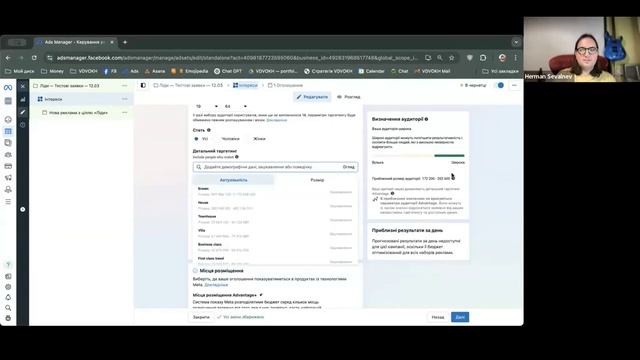Viewport: 640px width, 360px height.
Task: Open the stacked pages icon in left rail
Action: (8, 143)
